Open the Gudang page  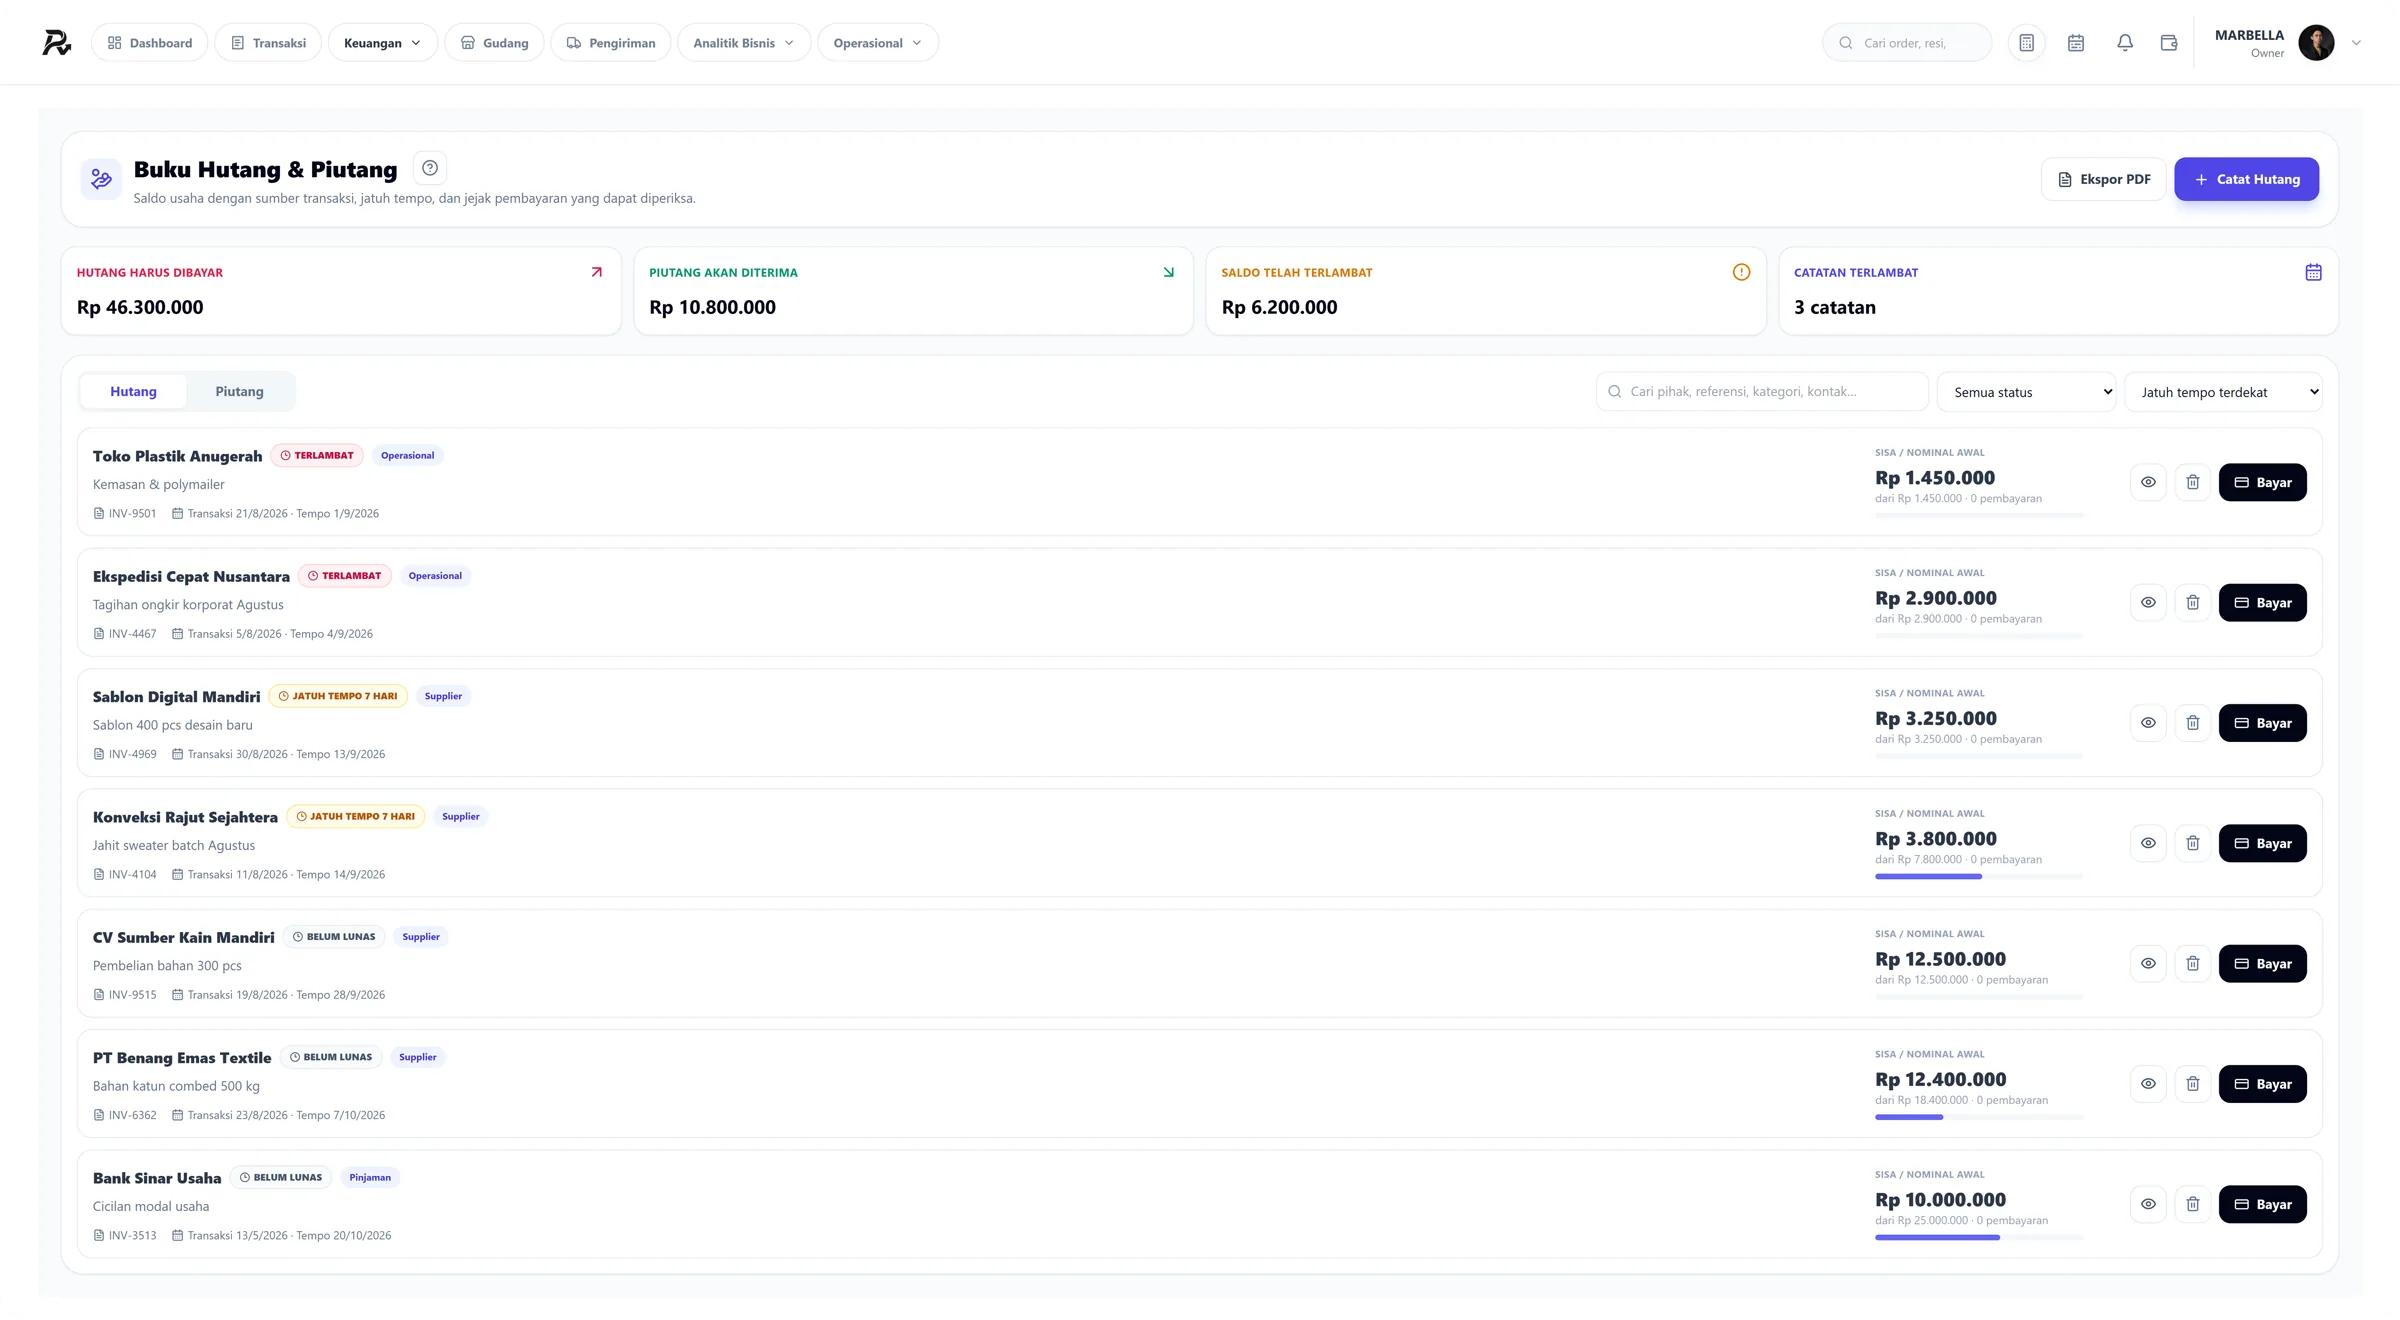pyautogui.click(x=494, y=43)
